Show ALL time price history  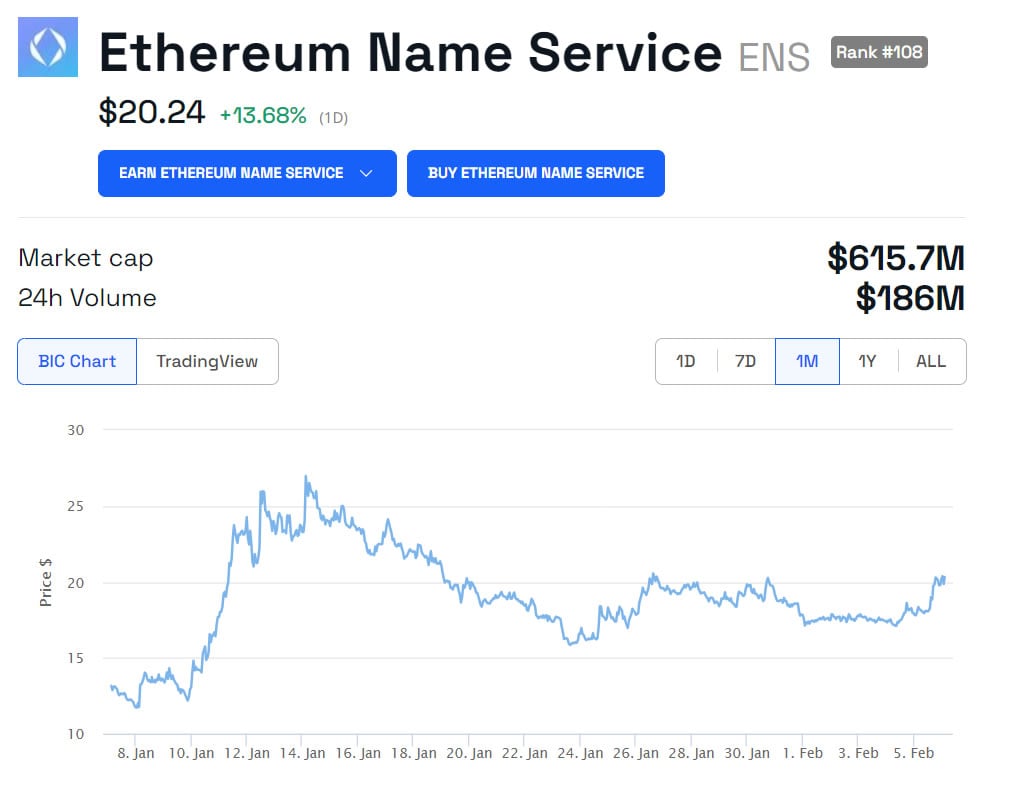(931, 361)
